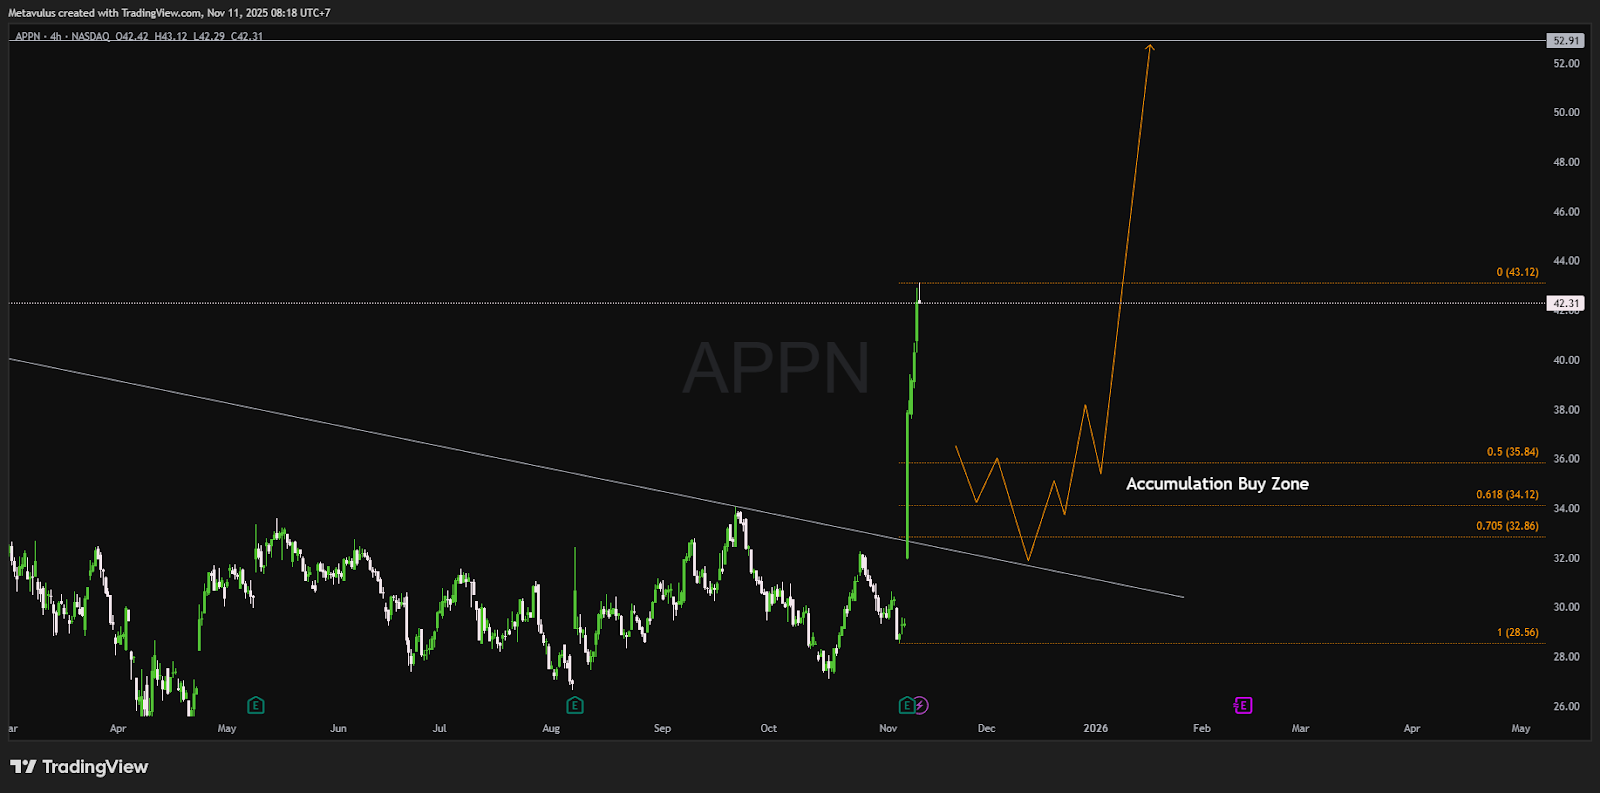The image size is (1600, 793).
Task: Click the arrowhead at the projection's top
Action: [1150, 46]
